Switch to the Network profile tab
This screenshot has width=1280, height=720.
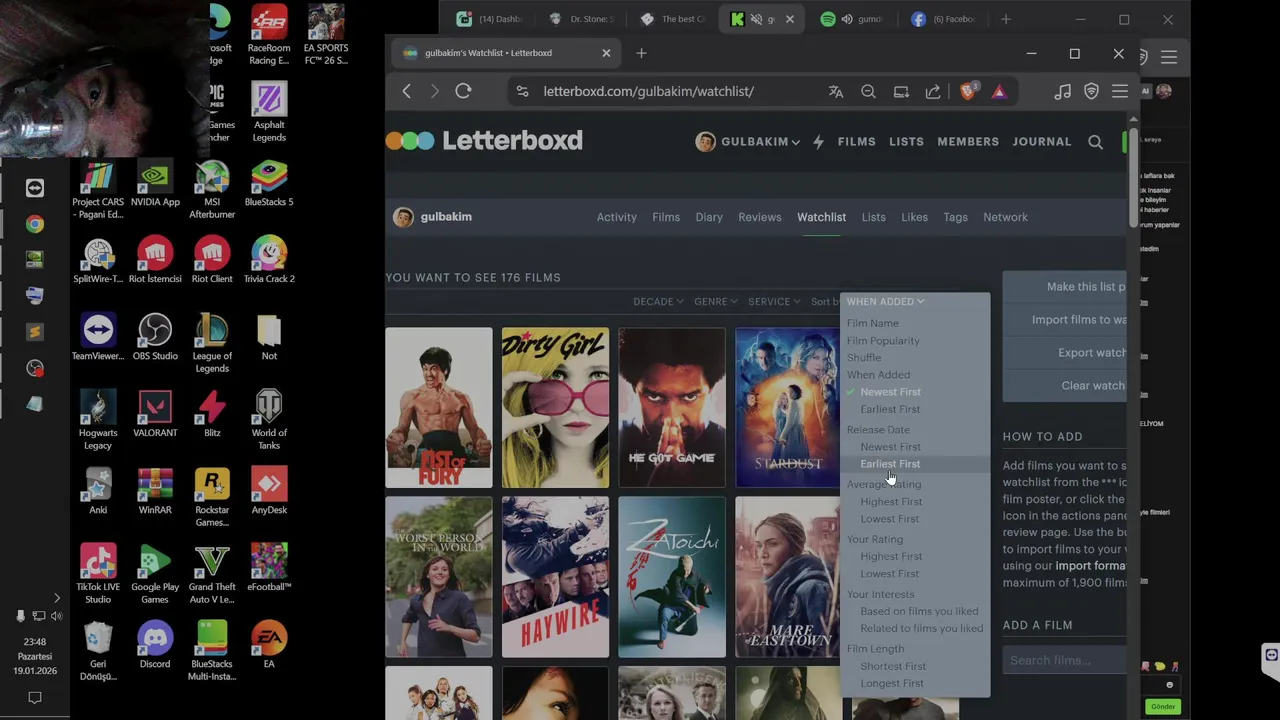click(x=1005, y=217)
